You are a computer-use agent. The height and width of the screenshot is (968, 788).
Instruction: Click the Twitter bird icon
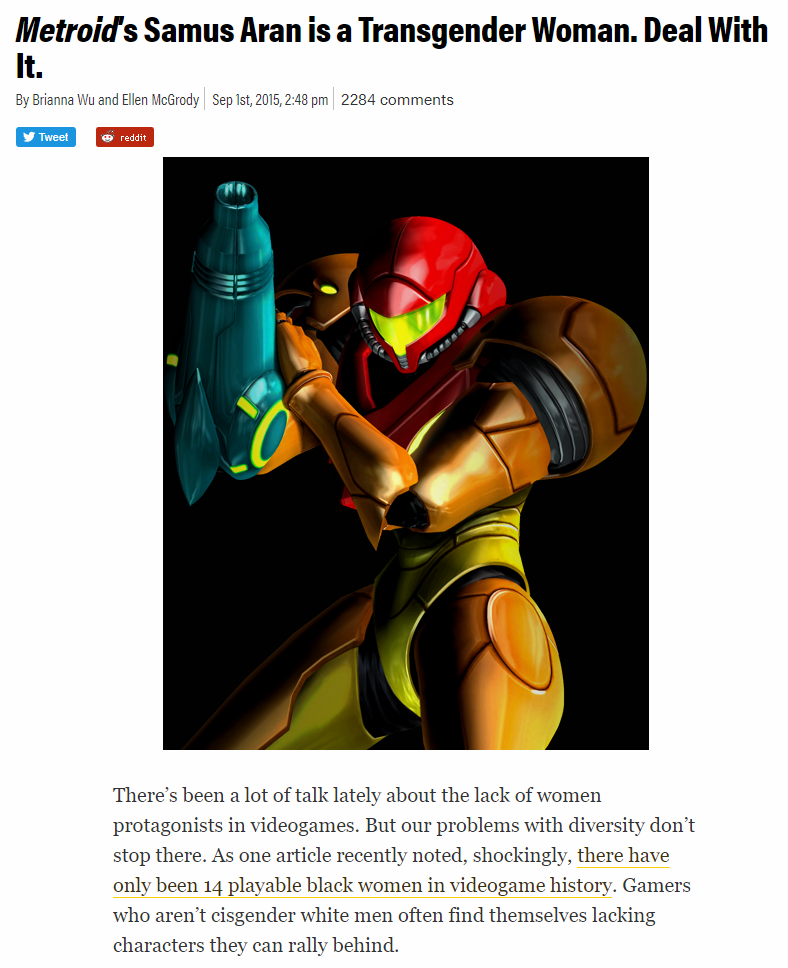tap(28, 137)
